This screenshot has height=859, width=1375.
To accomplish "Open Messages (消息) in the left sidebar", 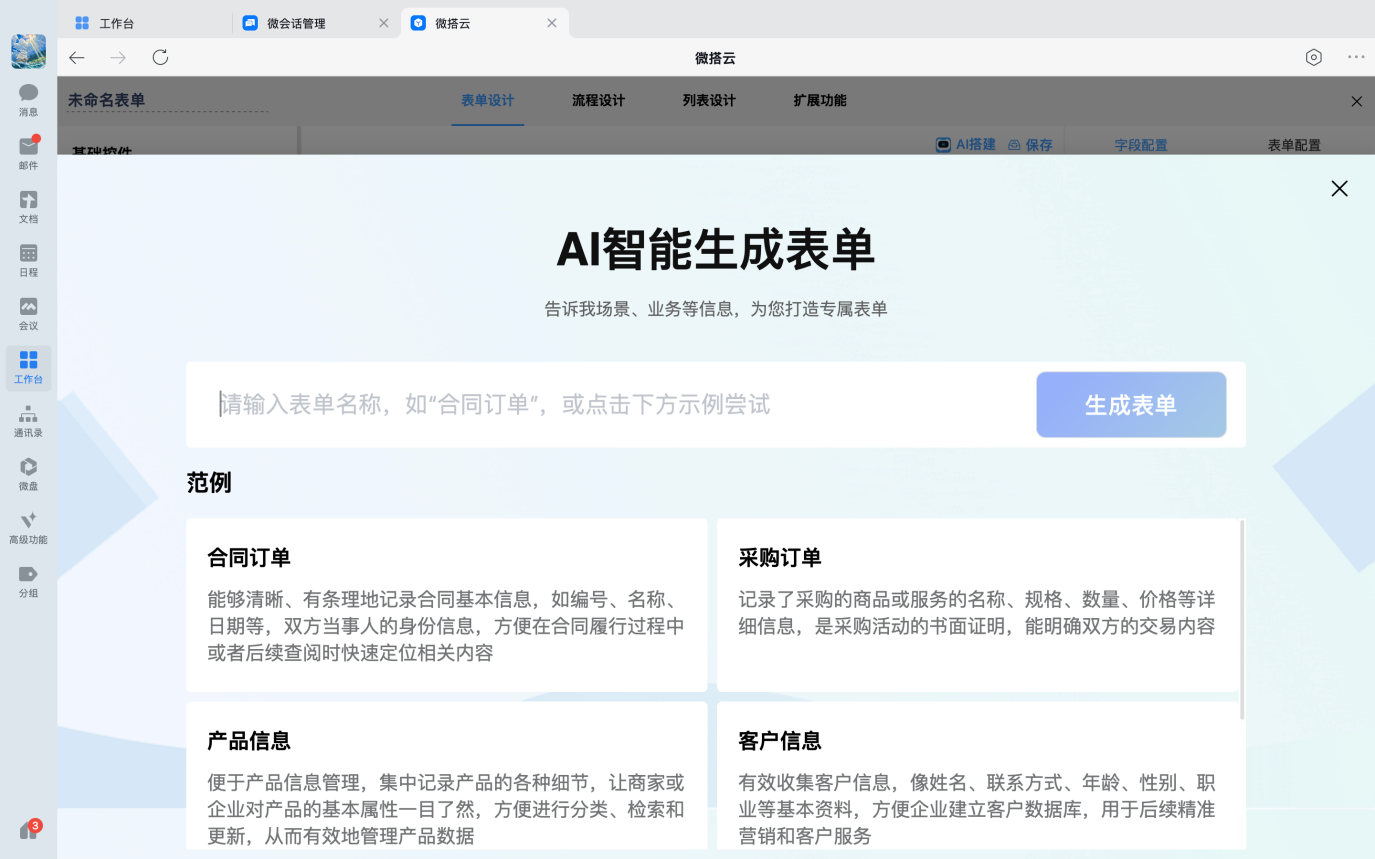I will pos(28,96).
